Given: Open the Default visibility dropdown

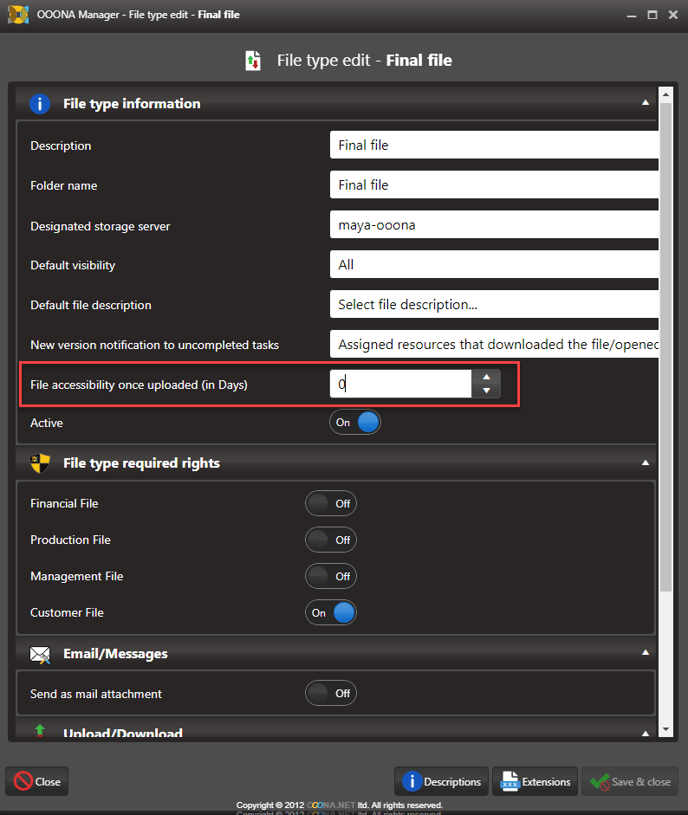Looking at the screenshot, I should tap(494, 265).
